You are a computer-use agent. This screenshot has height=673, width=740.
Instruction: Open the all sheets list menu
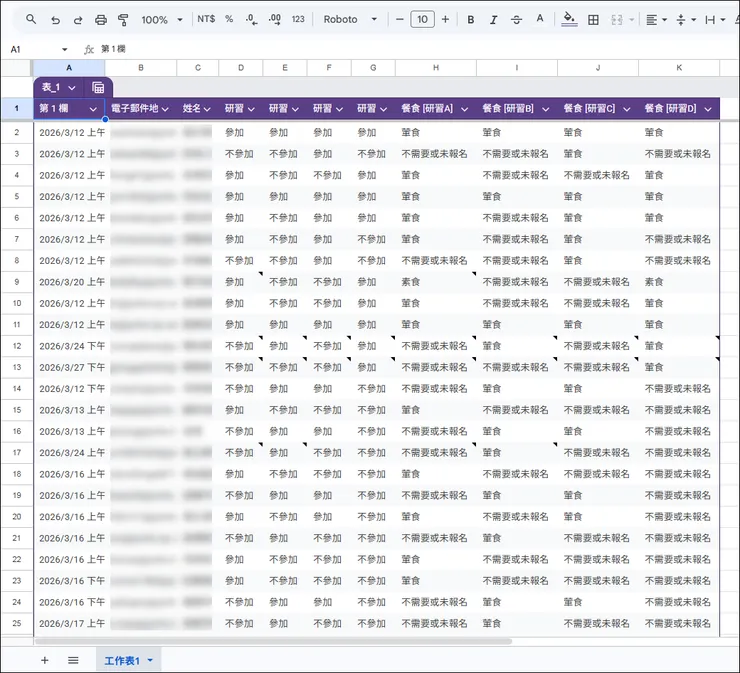coord(73,660)
